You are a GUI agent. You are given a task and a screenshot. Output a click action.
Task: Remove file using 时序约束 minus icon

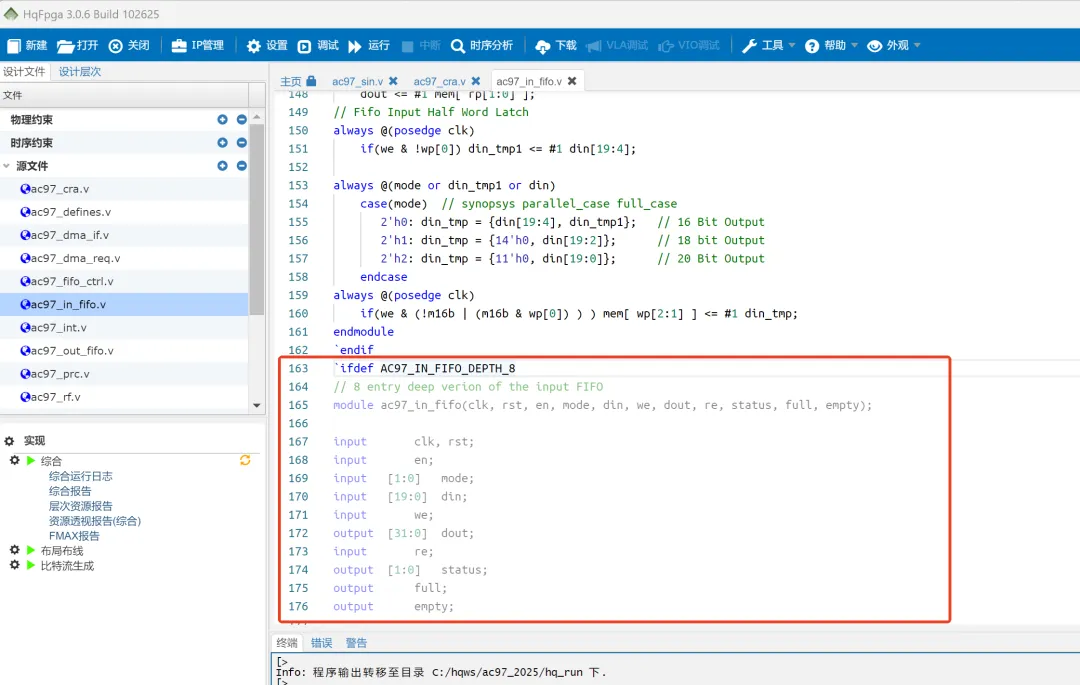(241, 143)
